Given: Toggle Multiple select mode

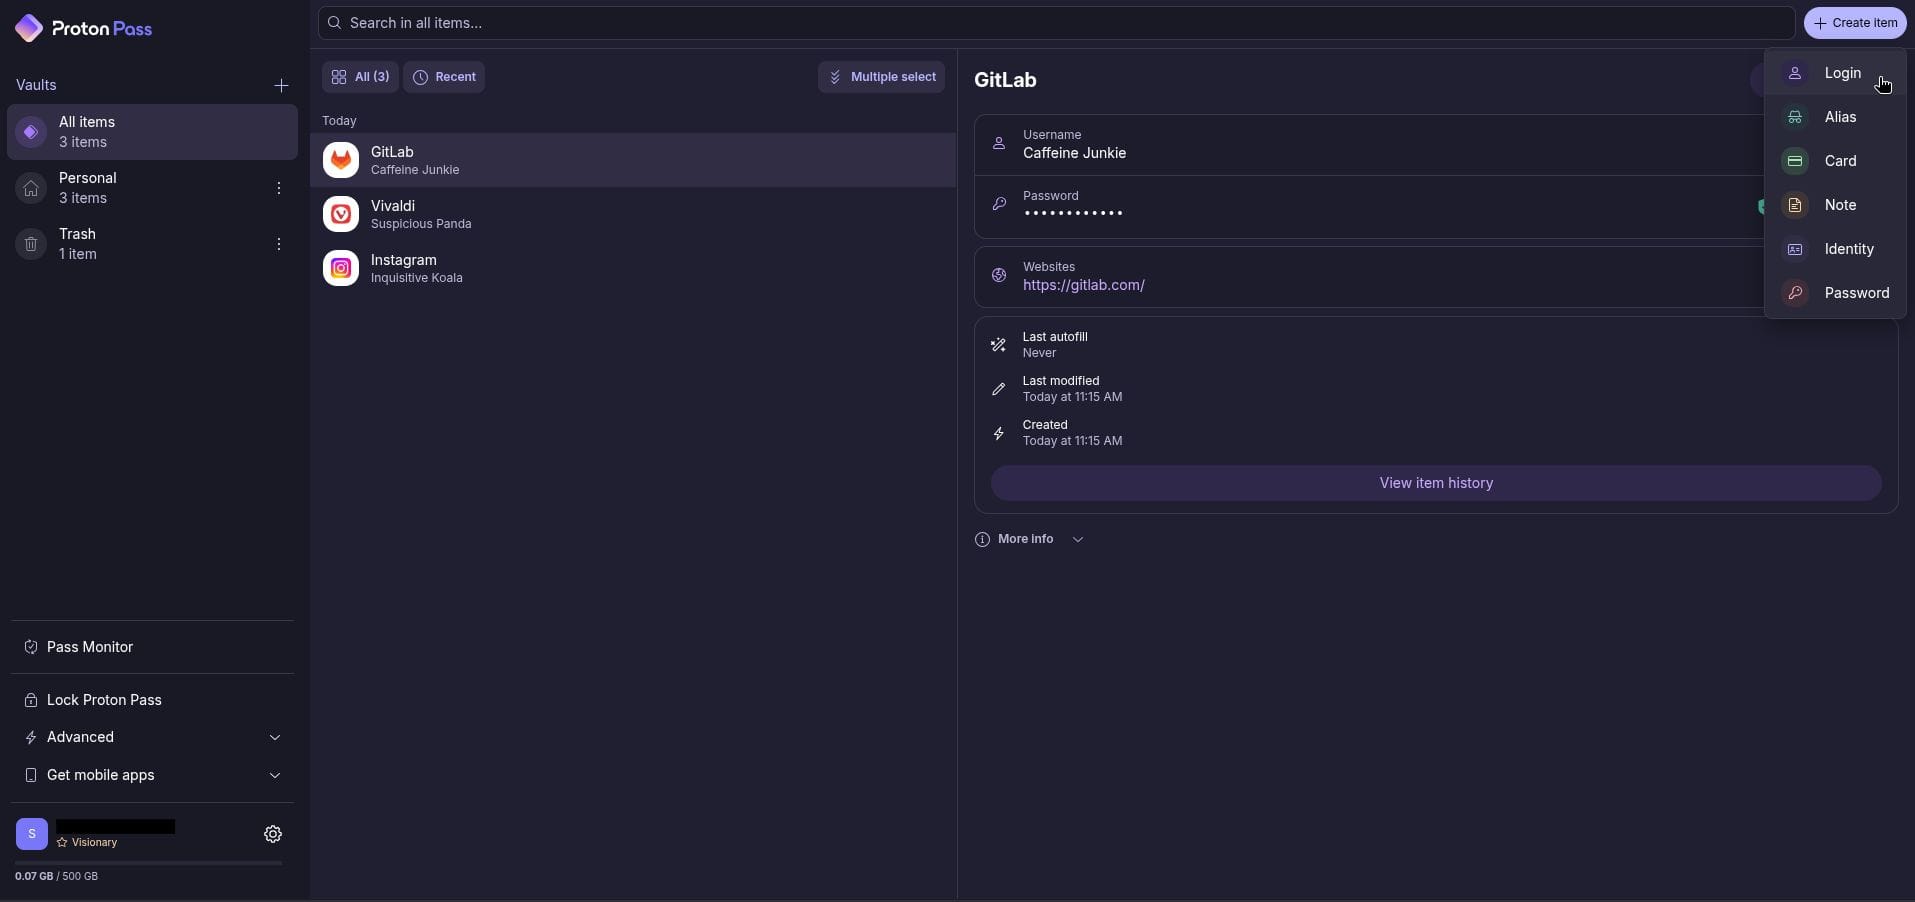Looking at the screenshot, I should [x=881, y=77].
